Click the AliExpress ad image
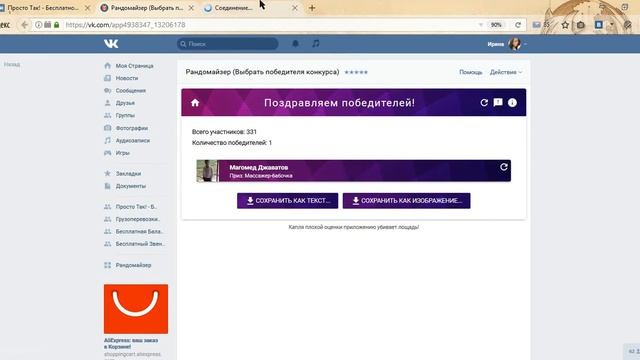640x360 pixels. pos(136,309)
